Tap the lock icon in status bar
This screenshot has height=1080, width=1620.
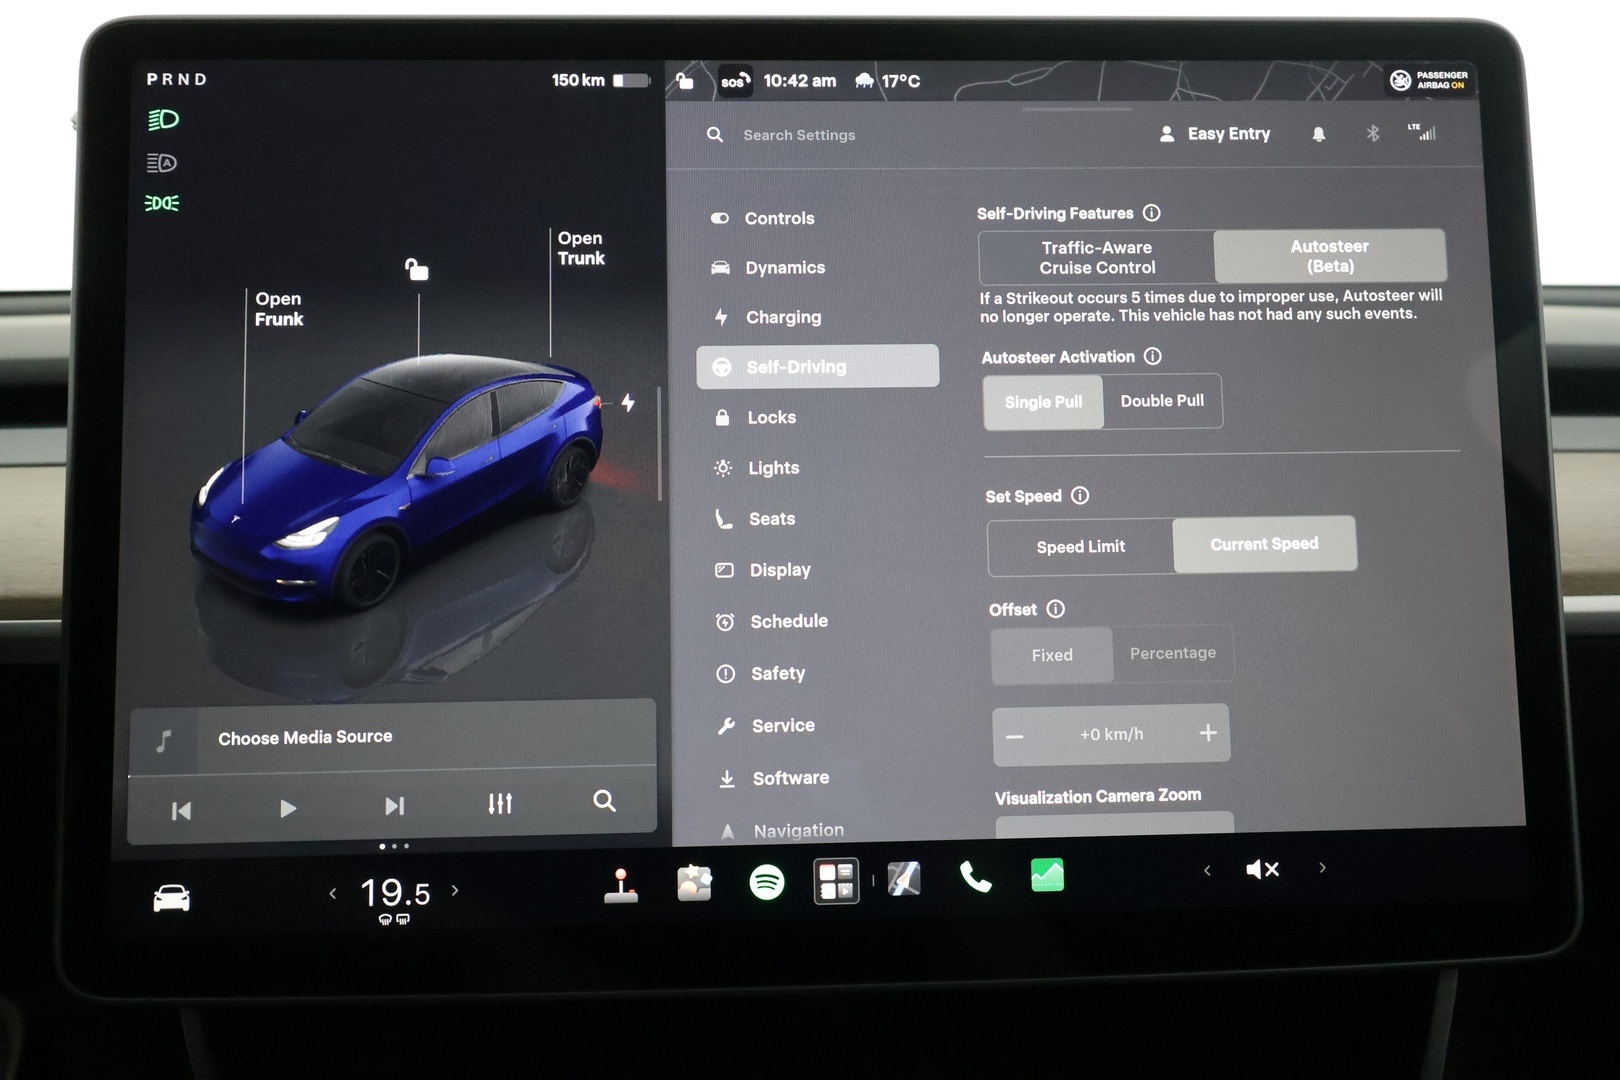tap(685, 81)
